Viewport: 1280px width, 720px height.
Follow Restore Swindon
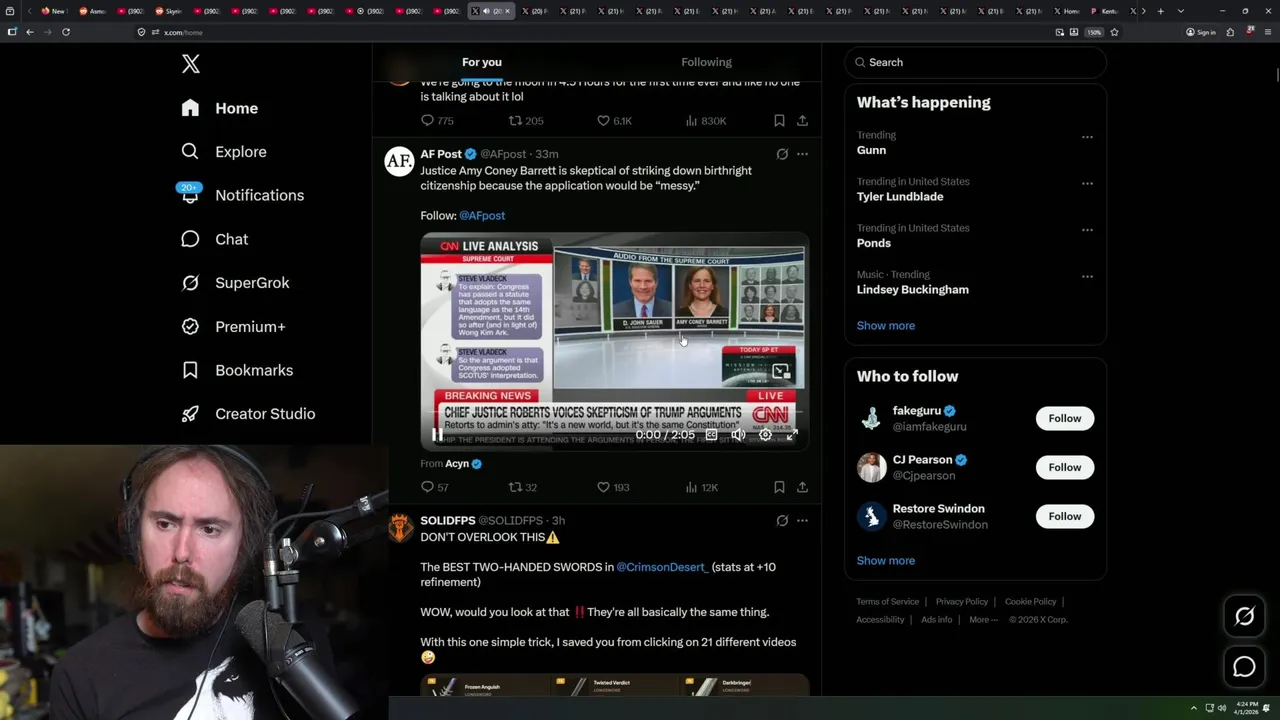(x=1065, y=516)
